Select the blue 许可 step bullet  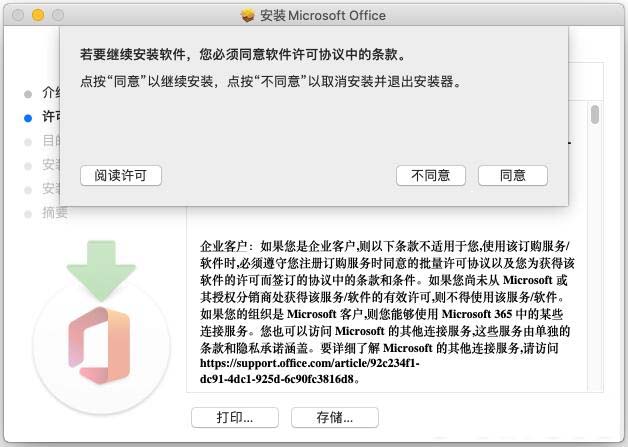[x=28, y=118]
